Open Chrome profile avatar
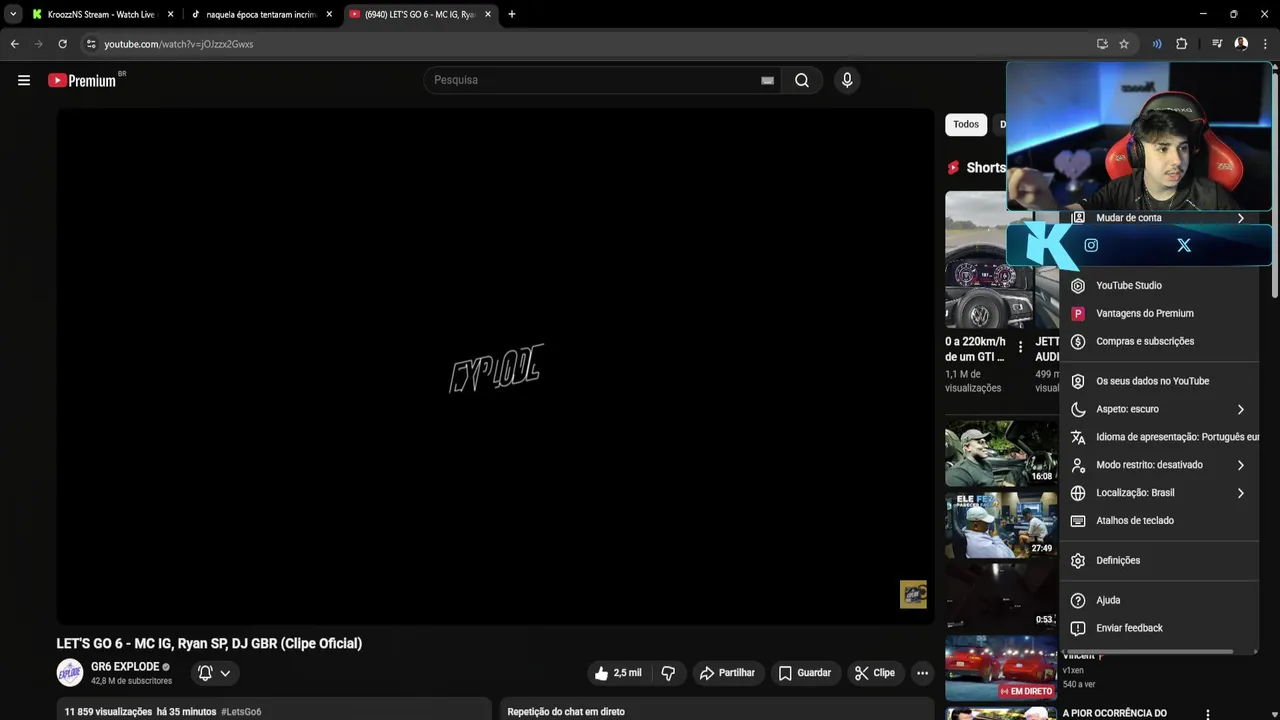Screen dimensions: 1280x720 tap(1241, 44)
